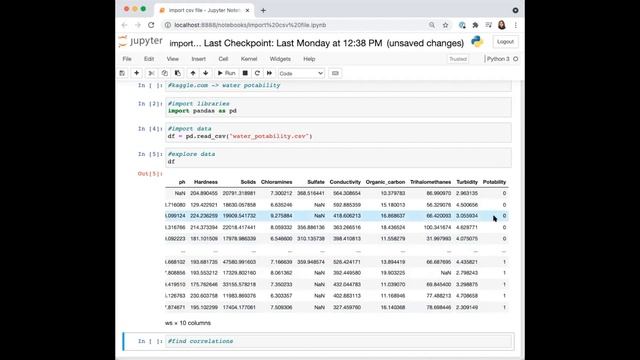Click the kaggle.com comment cell
This screenshot has height=360, width=640.
338,85
